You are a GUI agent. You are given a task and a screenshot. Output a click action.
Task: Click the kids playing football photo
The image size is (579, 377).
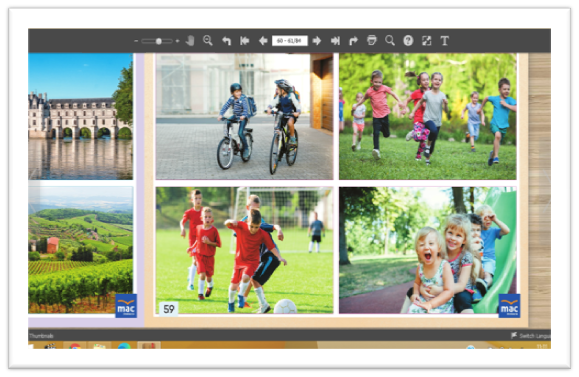click(244, 250)
